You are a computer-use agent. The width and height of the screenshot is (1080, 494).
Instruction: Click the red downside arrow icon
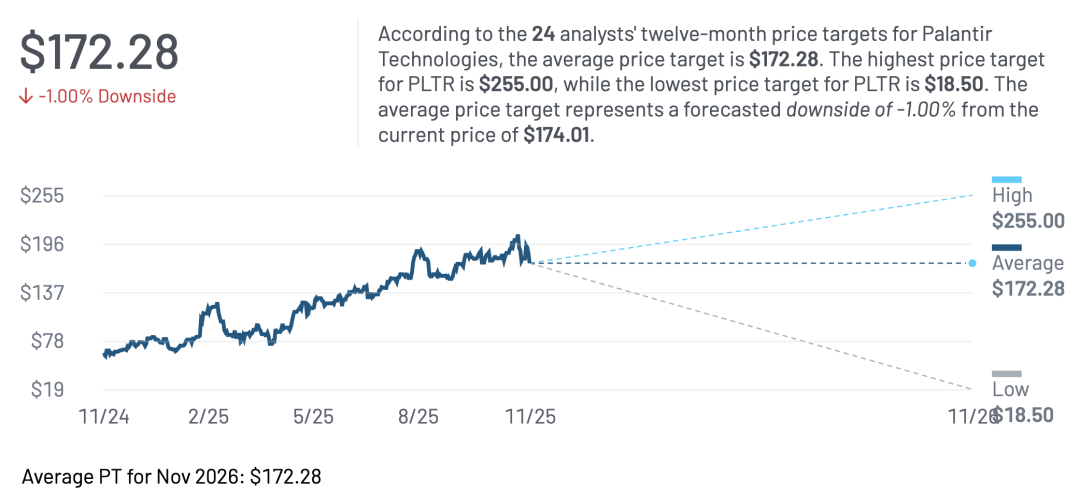coord(26,97)
